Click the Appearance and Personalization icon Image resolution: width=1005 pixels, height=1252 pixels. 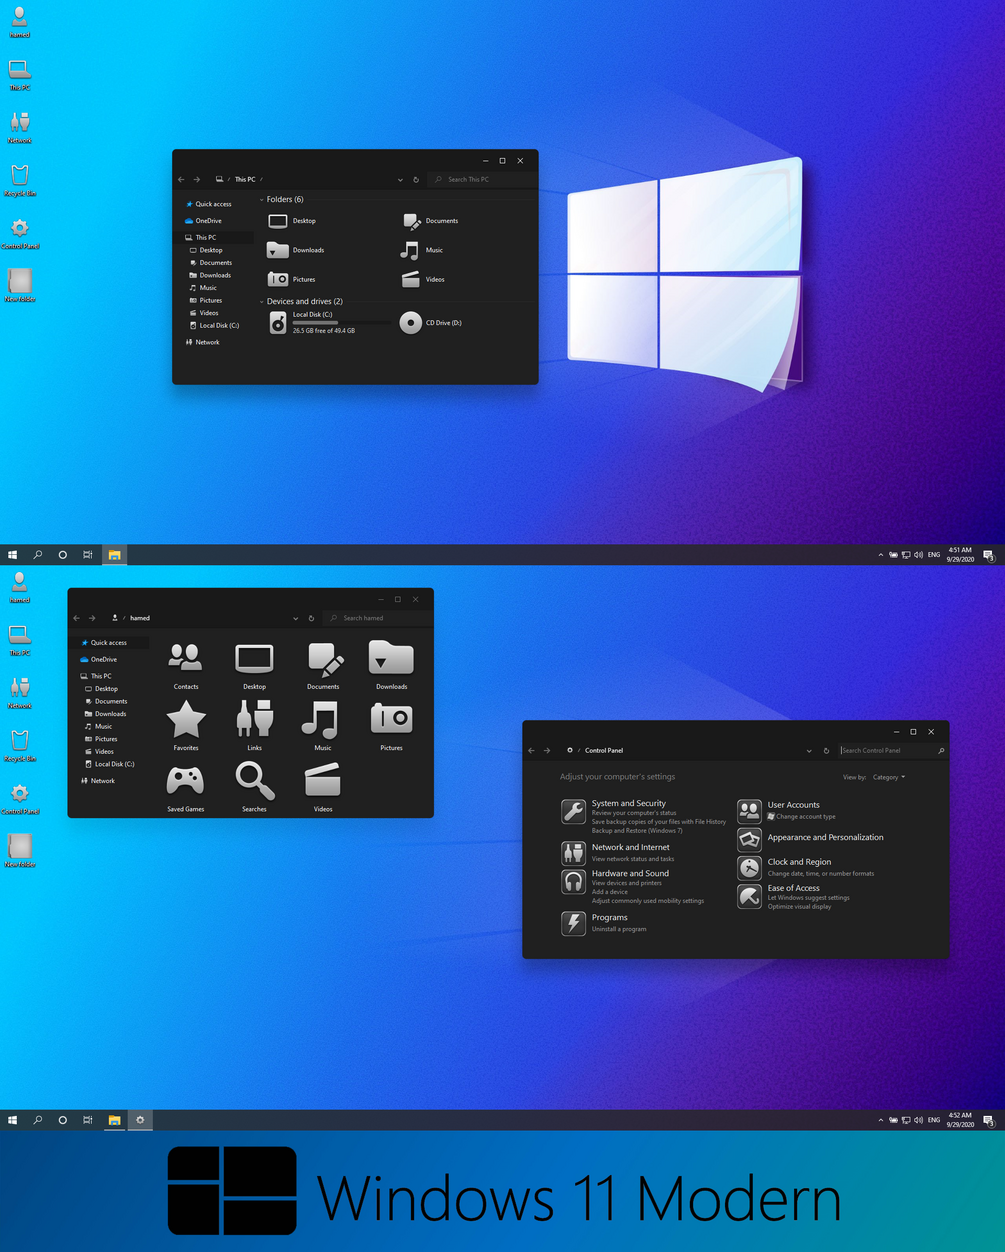coord(750,839)
